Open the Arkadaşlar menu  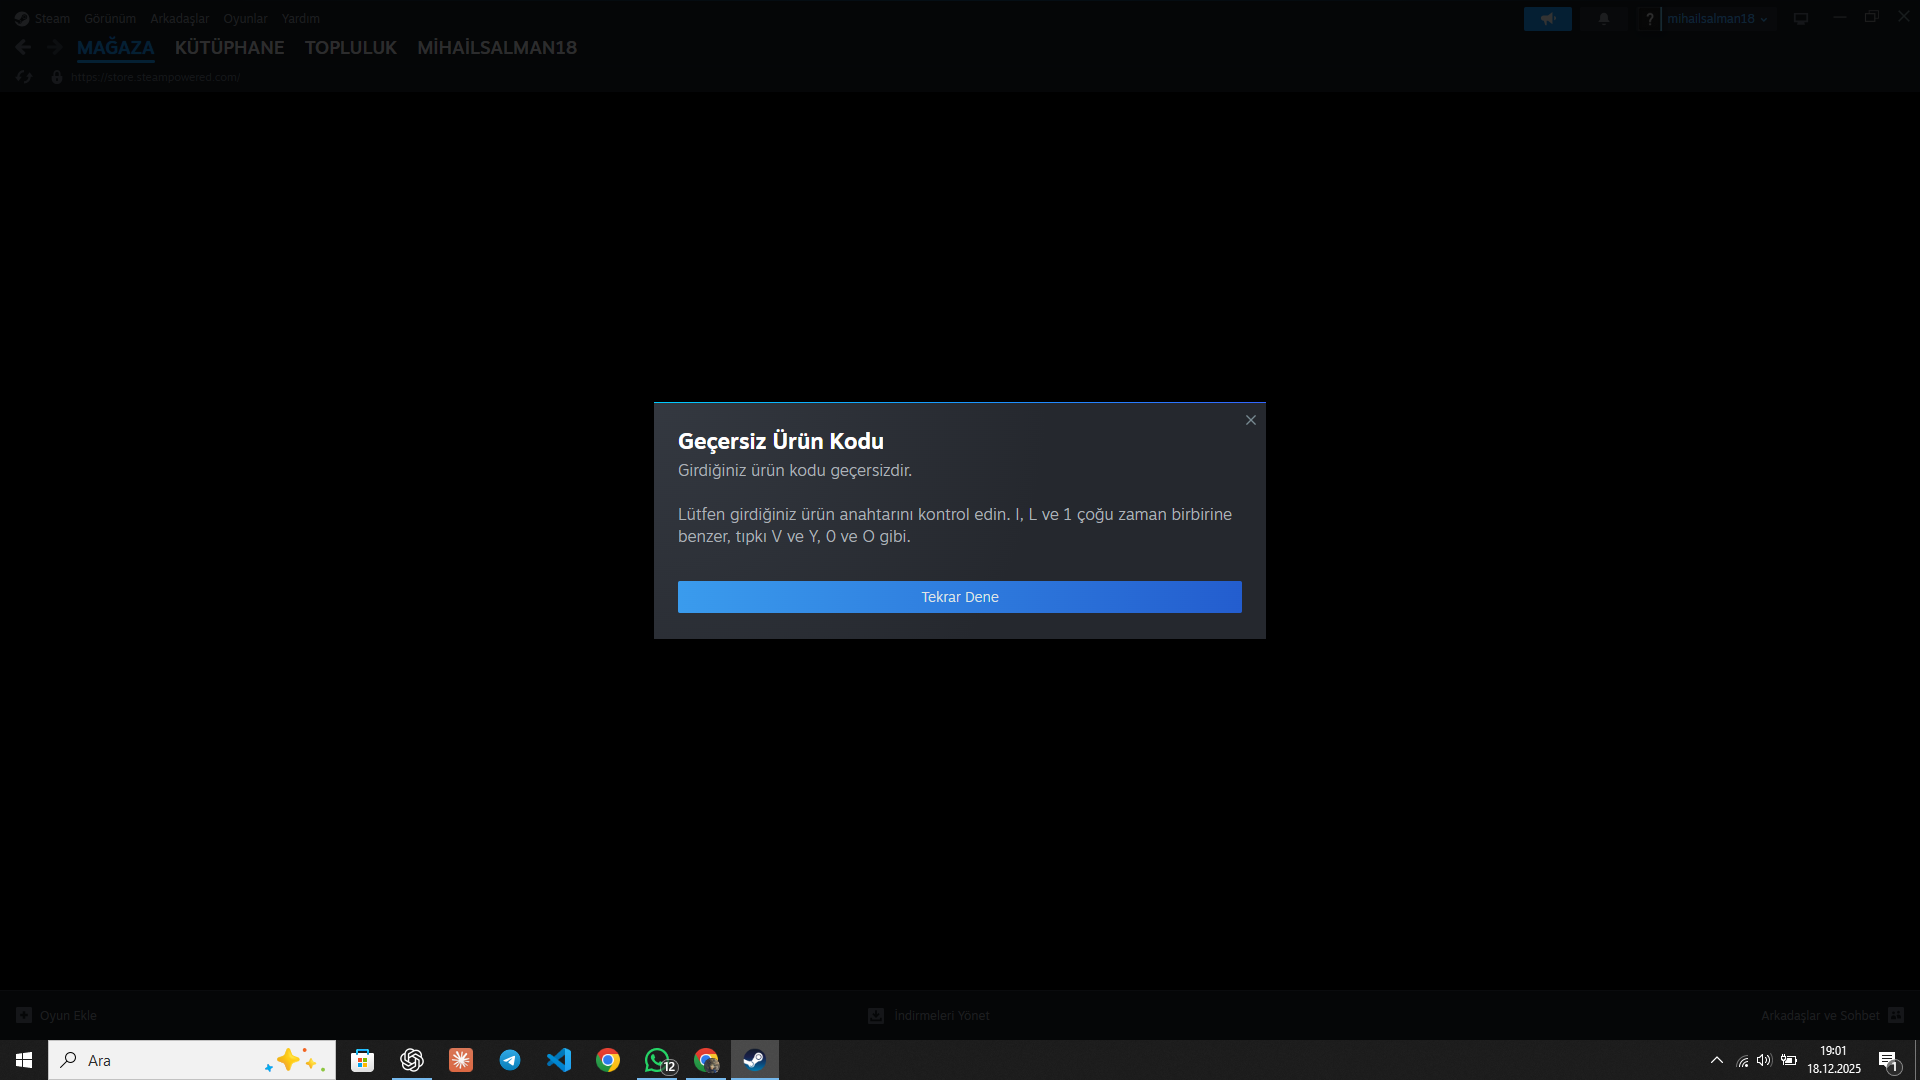pyautogui.click(x=180, y=19)
